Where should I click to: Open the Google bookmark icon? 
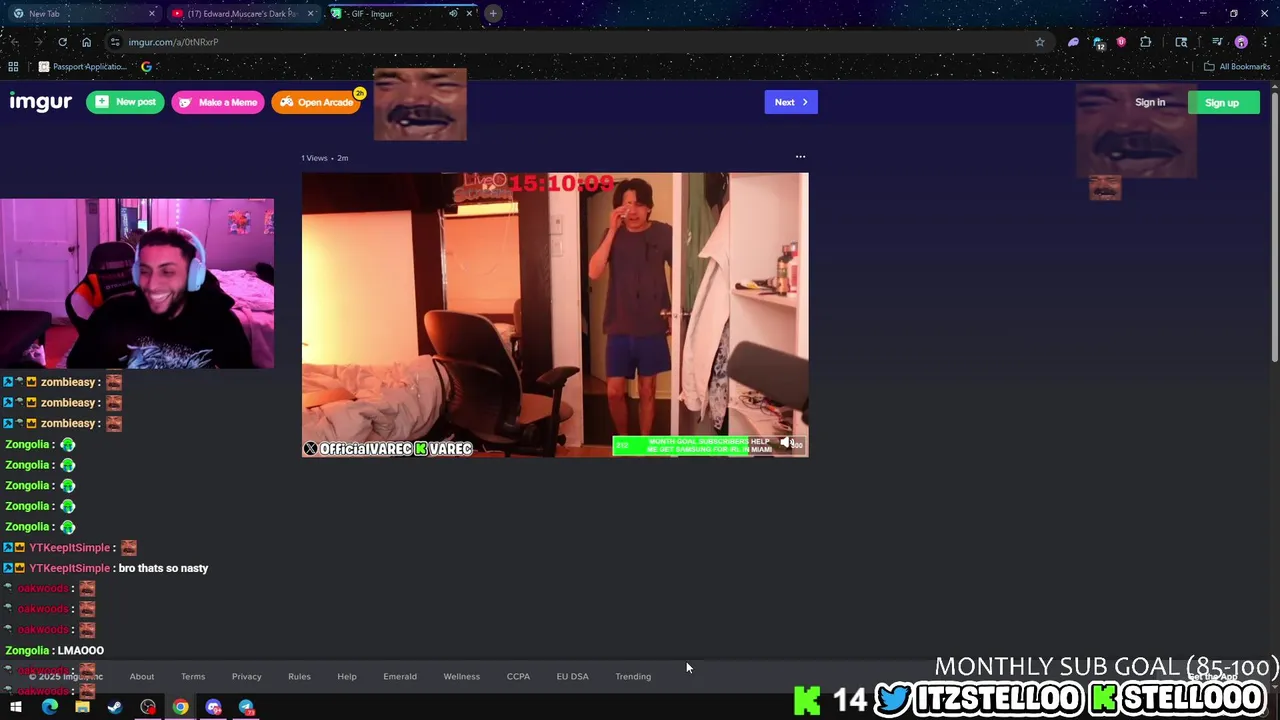tap(146, 67)
